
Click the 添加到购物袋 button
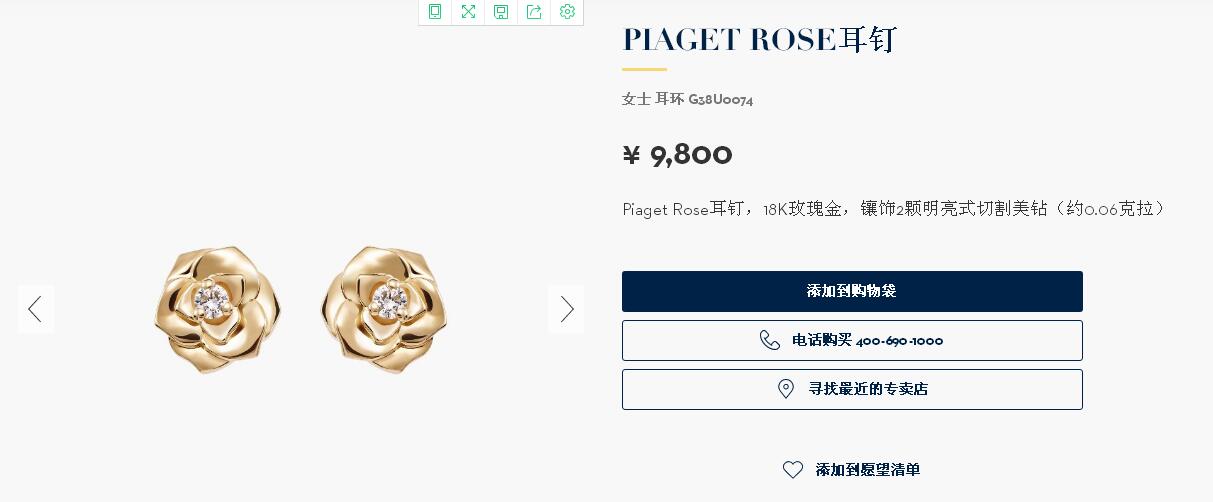[852, 291]
